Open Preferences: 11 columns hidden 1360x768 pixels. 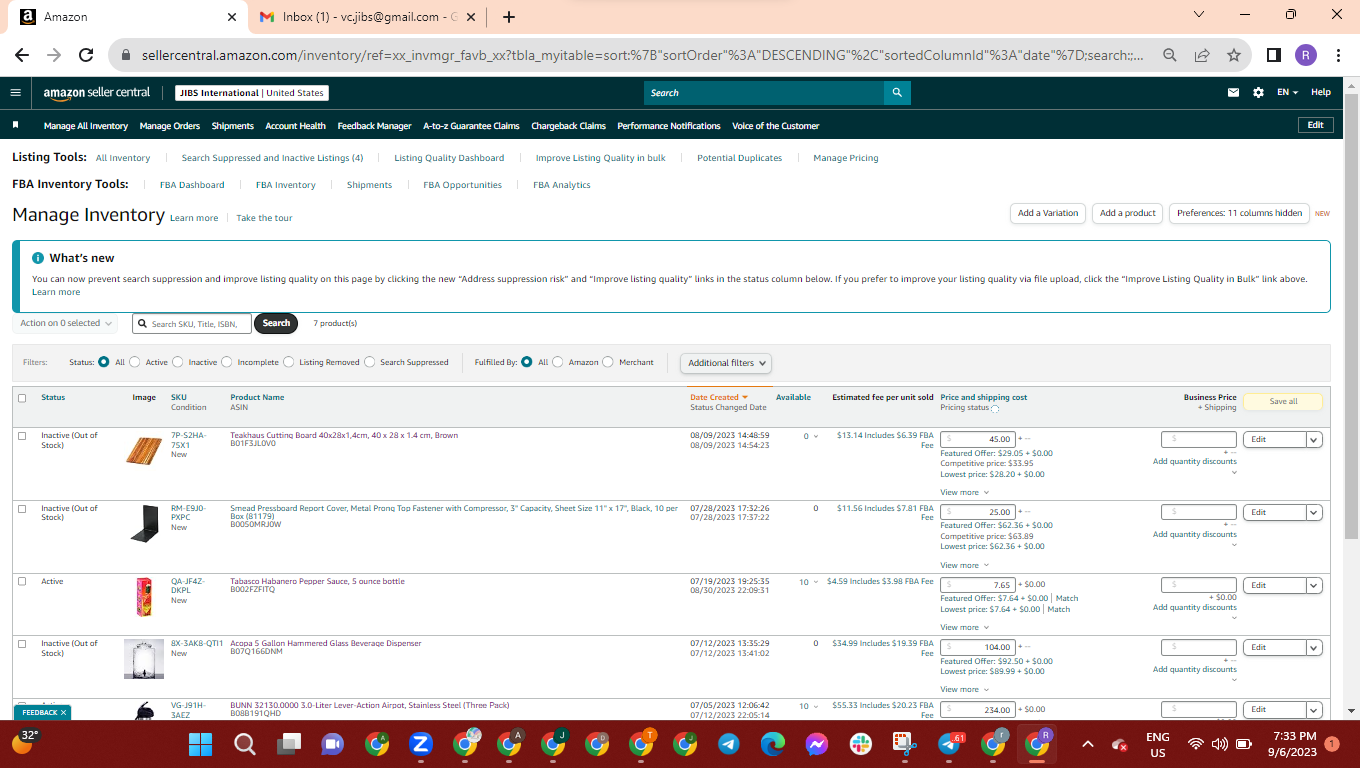coord(1239,213)
